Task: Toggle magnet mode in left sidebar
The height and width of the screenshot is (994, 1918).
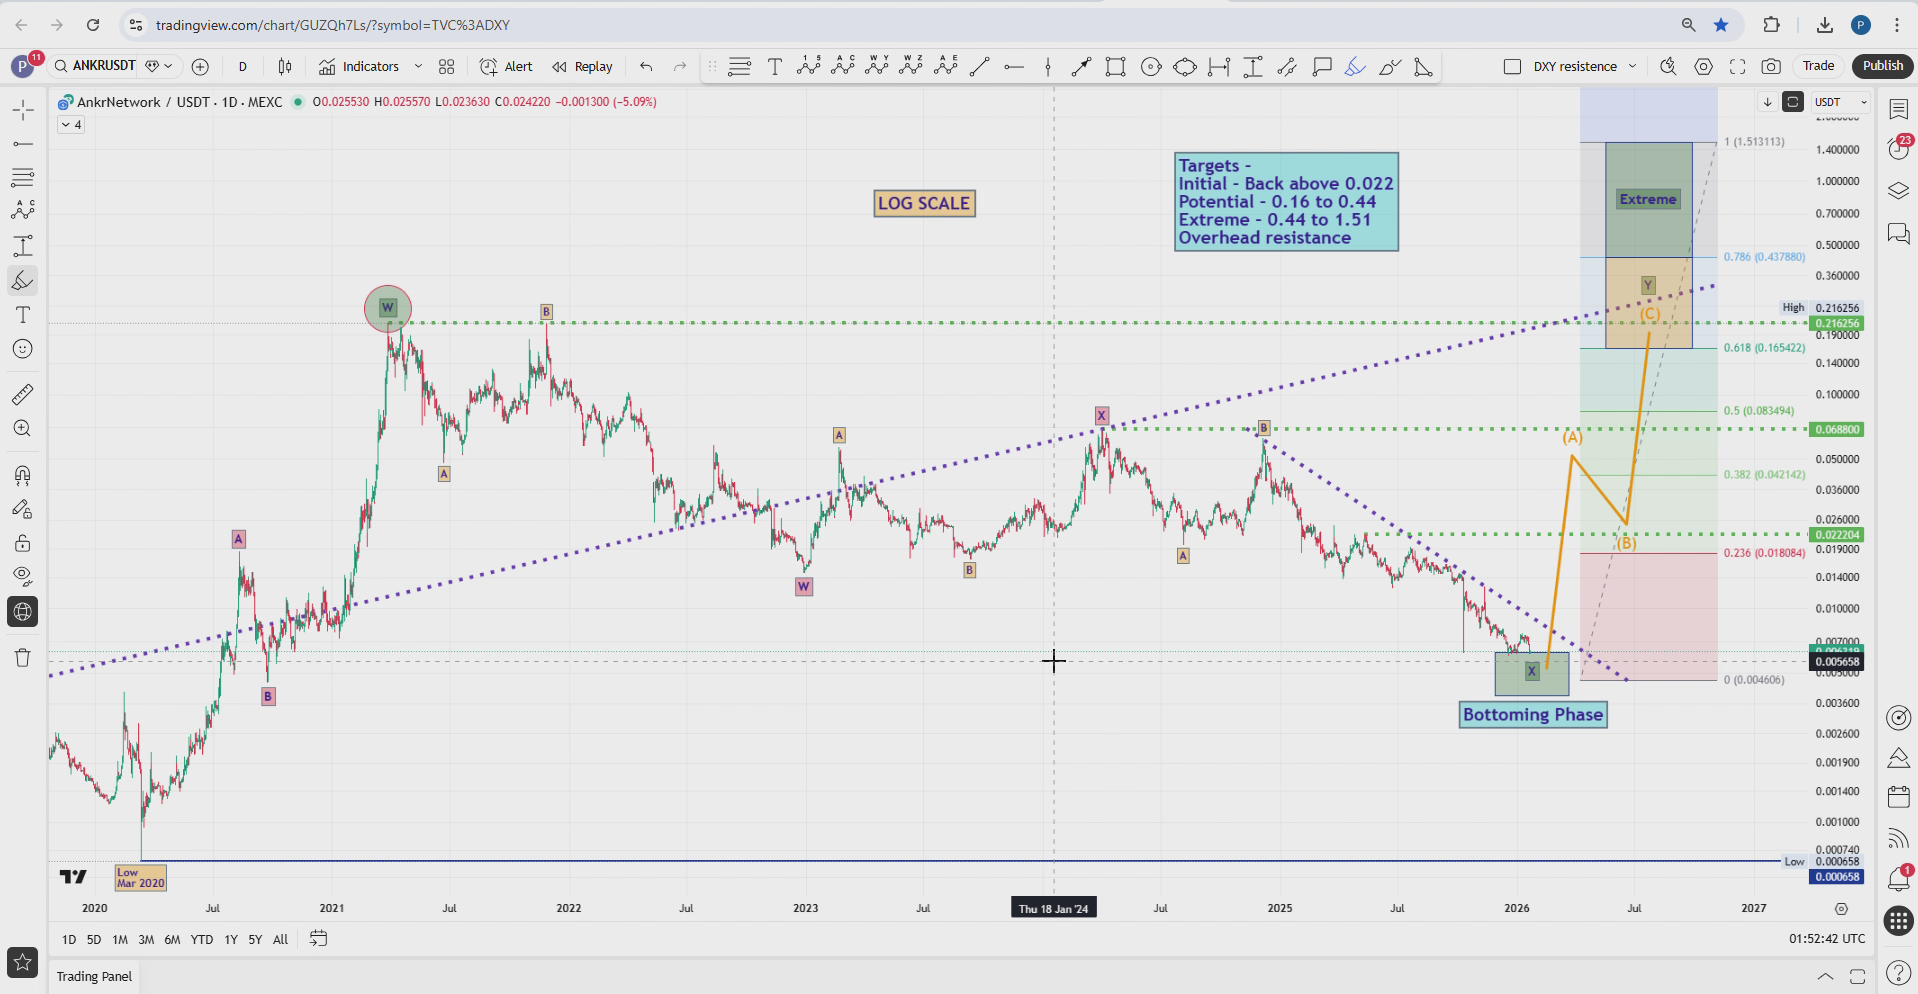Action: pyautogui.click(x=22, y=475)
